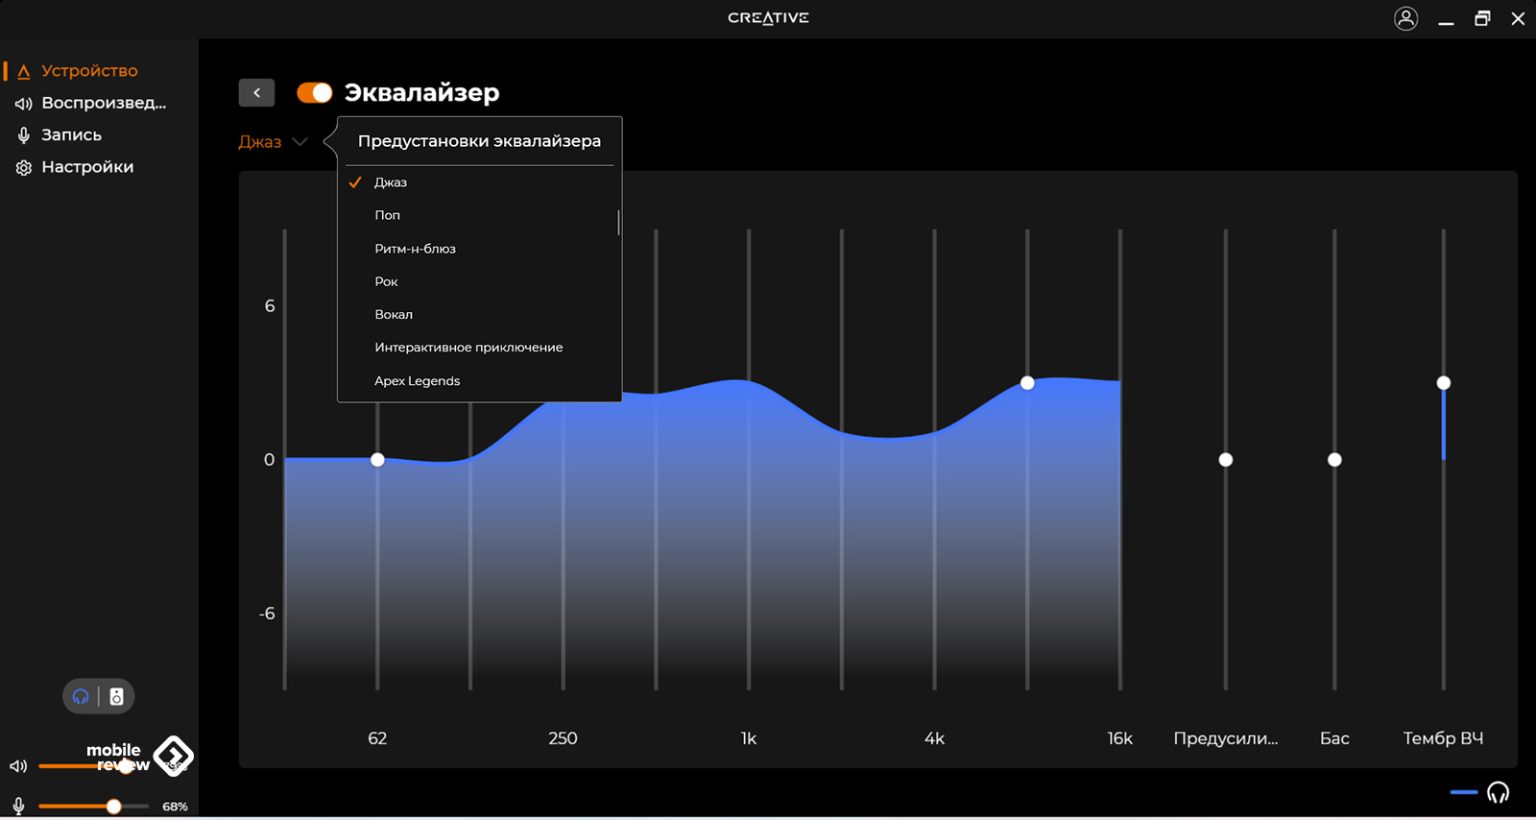Choose the Рок preset from the list
The height and width of the screenshot is (820, 1536).
[x=386, y=281]
